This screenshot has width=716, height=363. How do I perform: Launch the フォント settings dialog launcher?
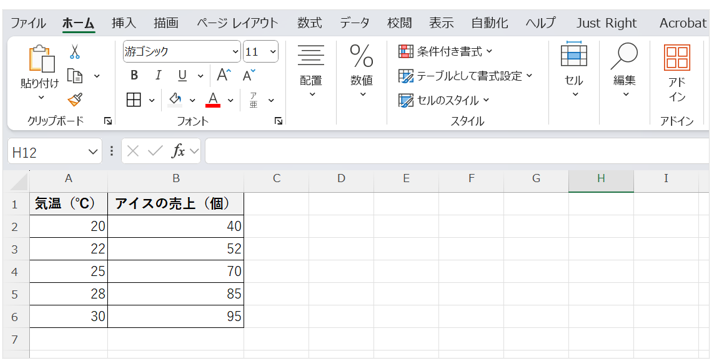[279, 121]
